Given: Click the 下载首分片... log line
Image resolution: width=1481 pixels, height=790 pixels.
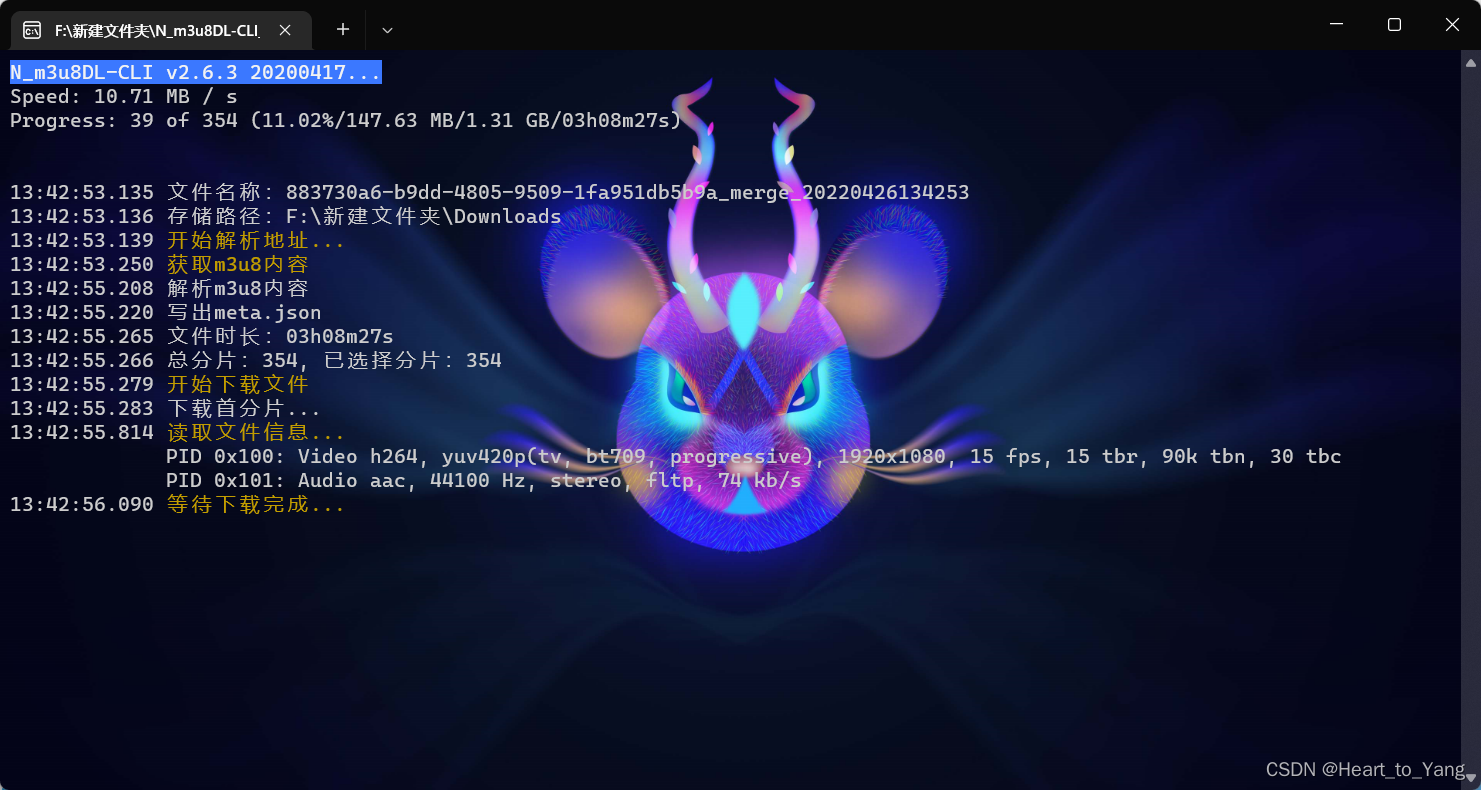Looking at the screenshot, I should tap(165, 408).
